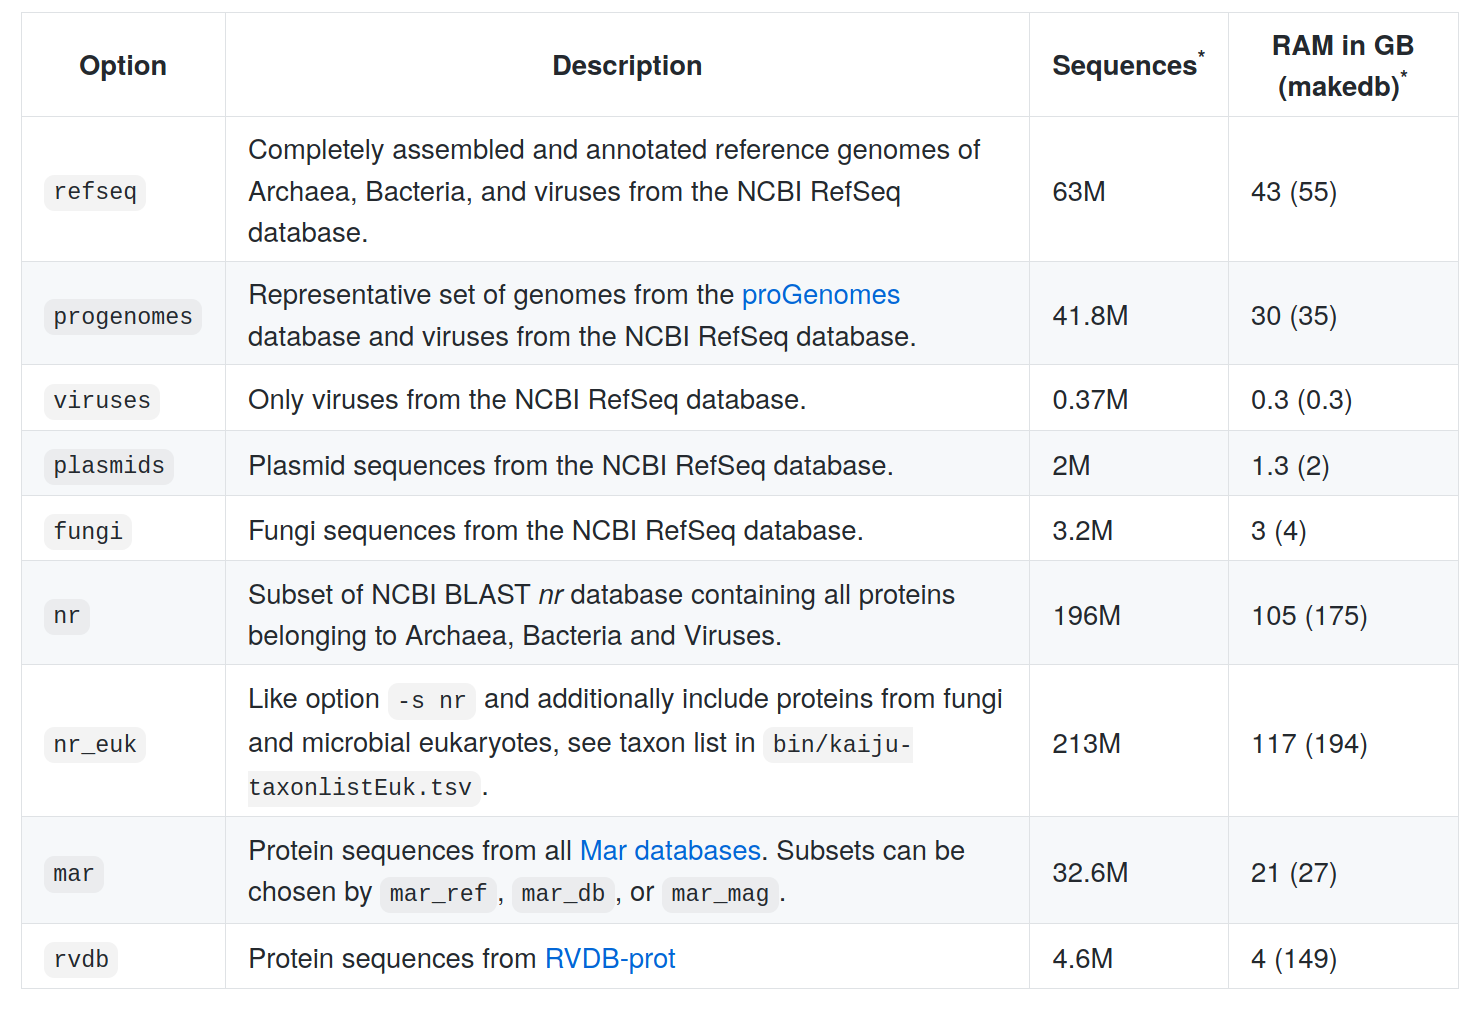Click the refseq option code
Viewport: 1480px width, 1011px height.
(95, 192)
